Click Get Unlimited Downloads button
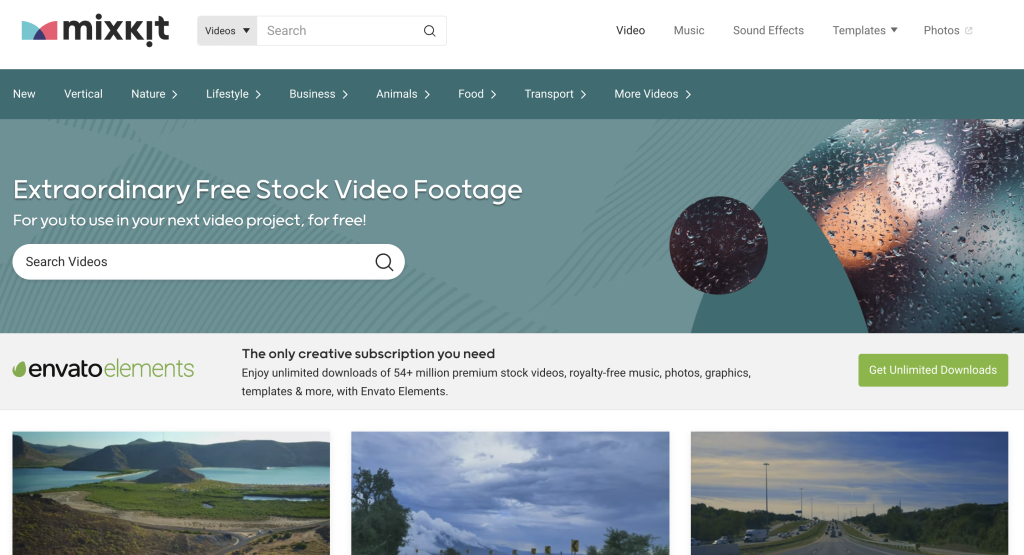The height and width of the screenshot is (555, 1024). [932, 370]
